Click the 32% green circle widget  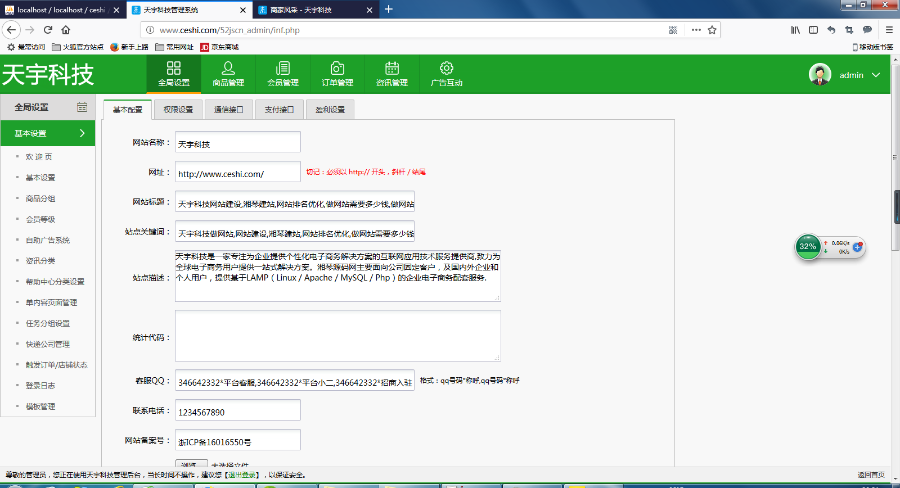[x=808, y=246]
